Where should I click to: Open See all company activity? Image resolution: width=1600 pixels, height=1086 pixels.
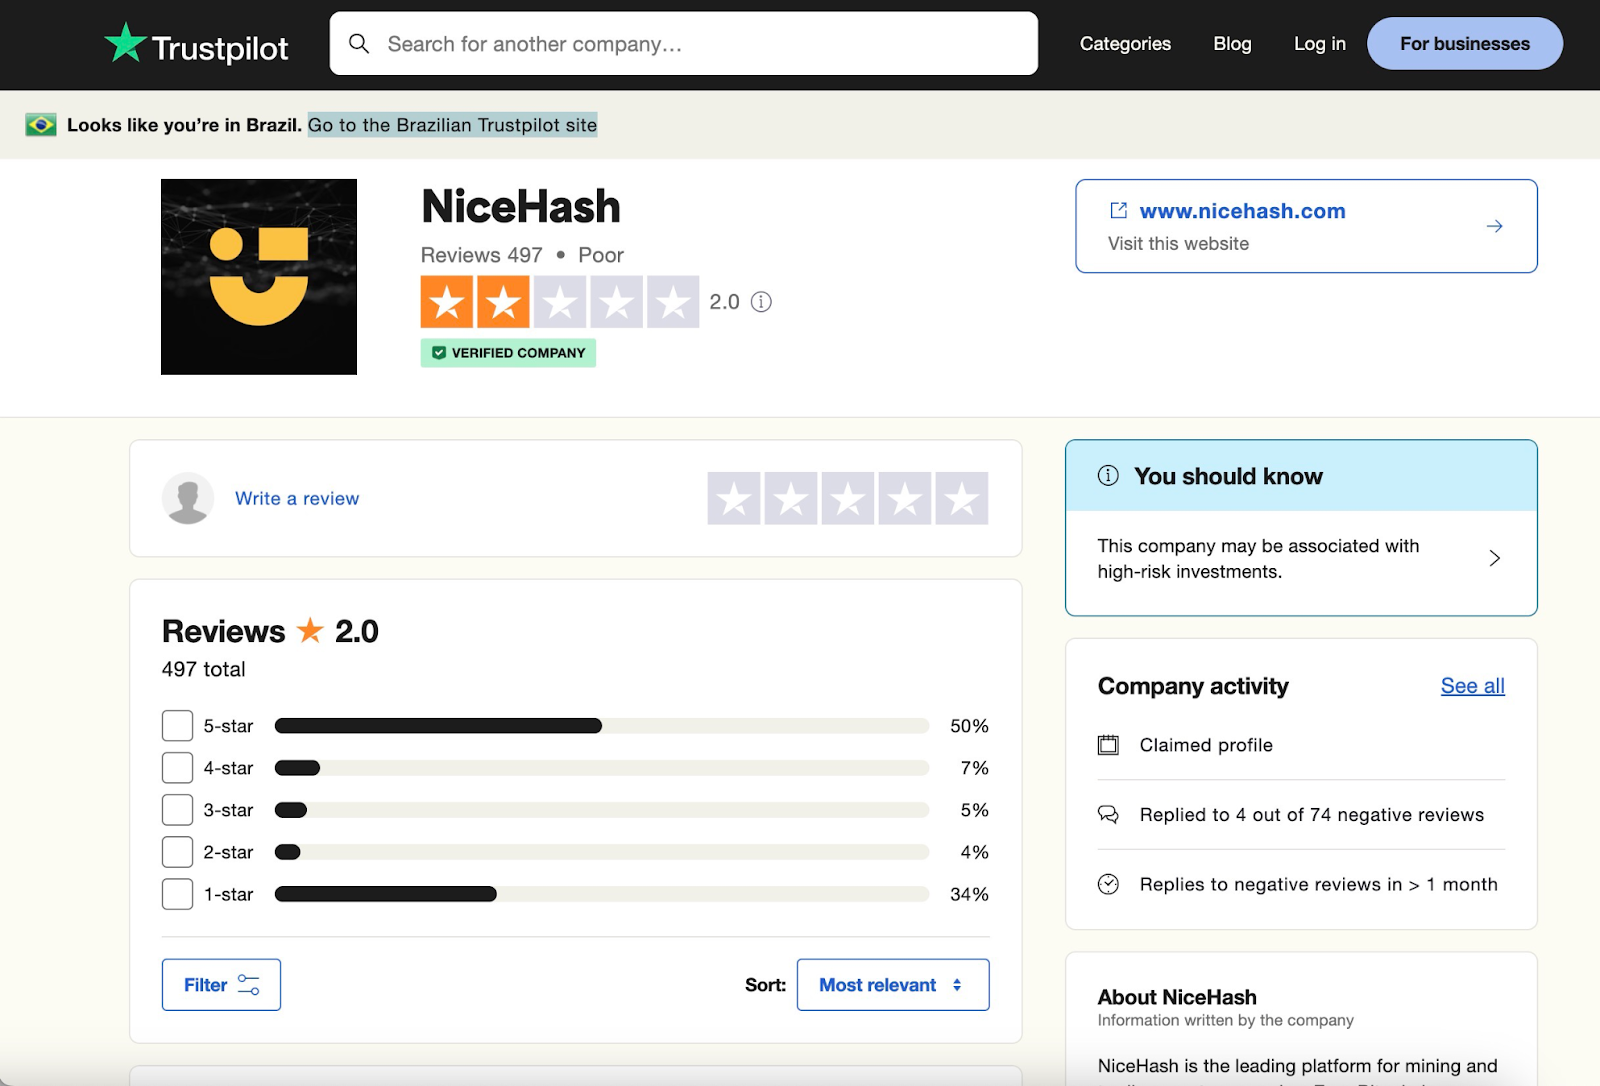point(1473,686)
